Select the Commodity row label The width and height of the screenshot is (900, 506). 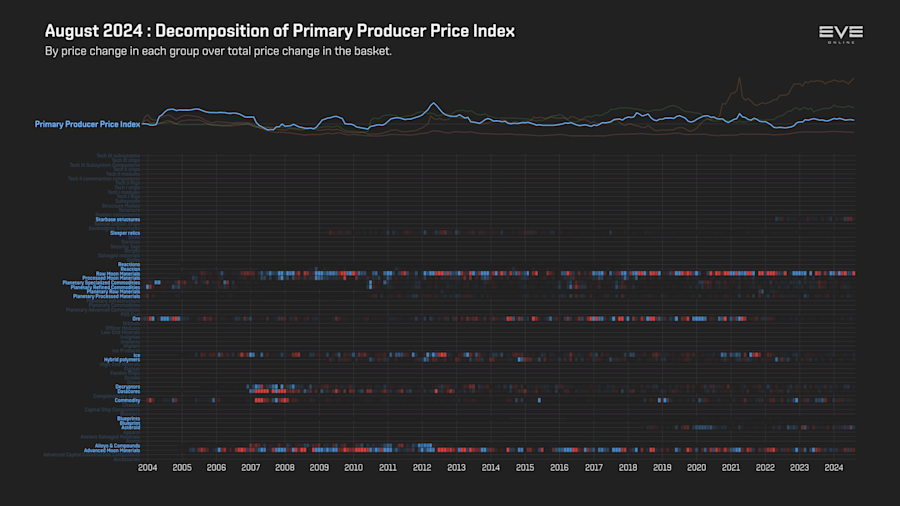tap(127, 400)
